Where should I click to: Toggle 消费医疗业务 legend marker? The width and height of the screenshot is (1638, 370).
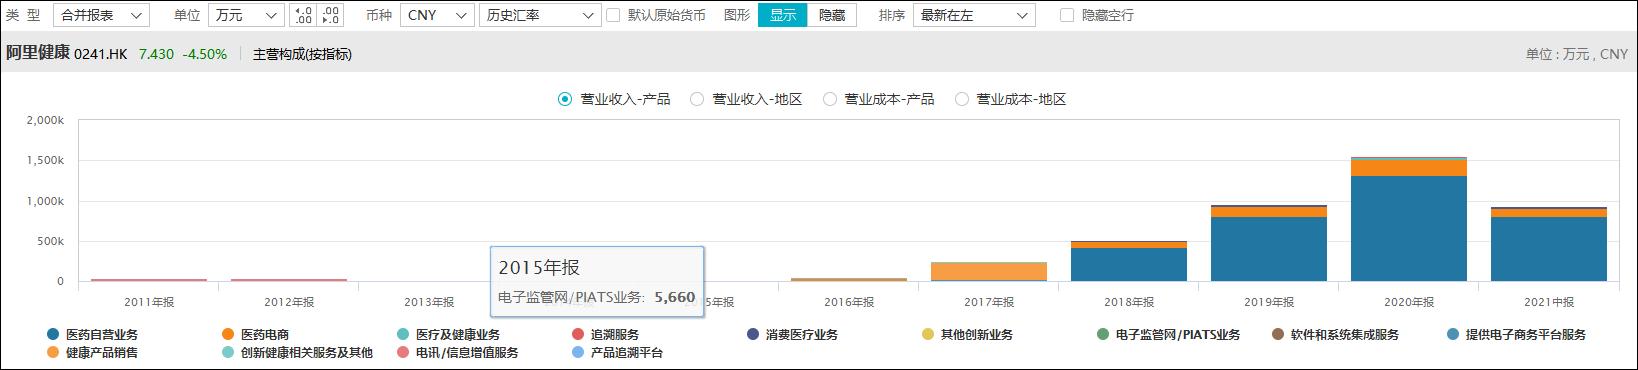(x=753, y=335)
